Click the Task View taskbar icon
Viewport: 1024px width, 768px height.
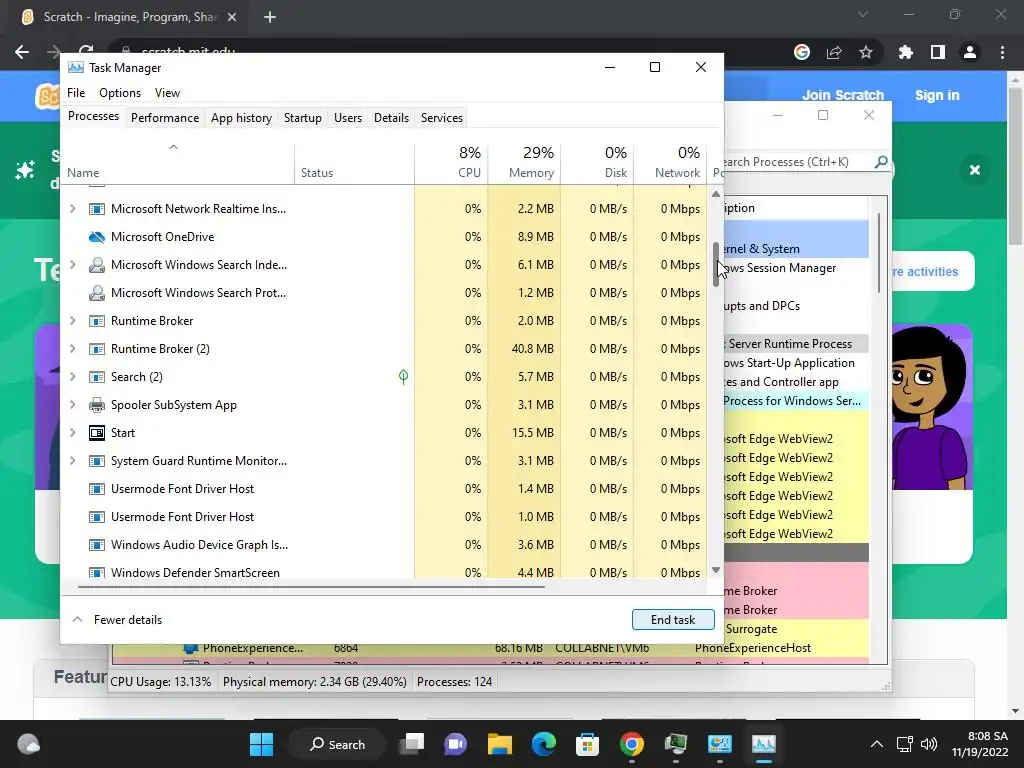412,744
